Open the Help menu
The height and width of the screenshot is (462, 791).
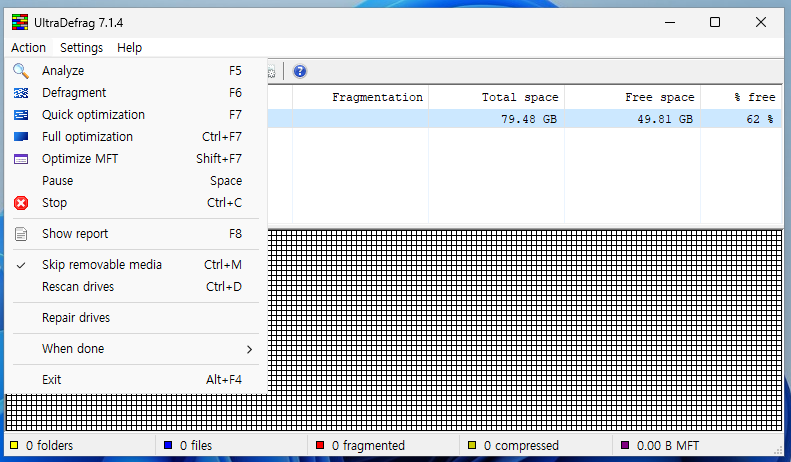(x=129, y=47)
